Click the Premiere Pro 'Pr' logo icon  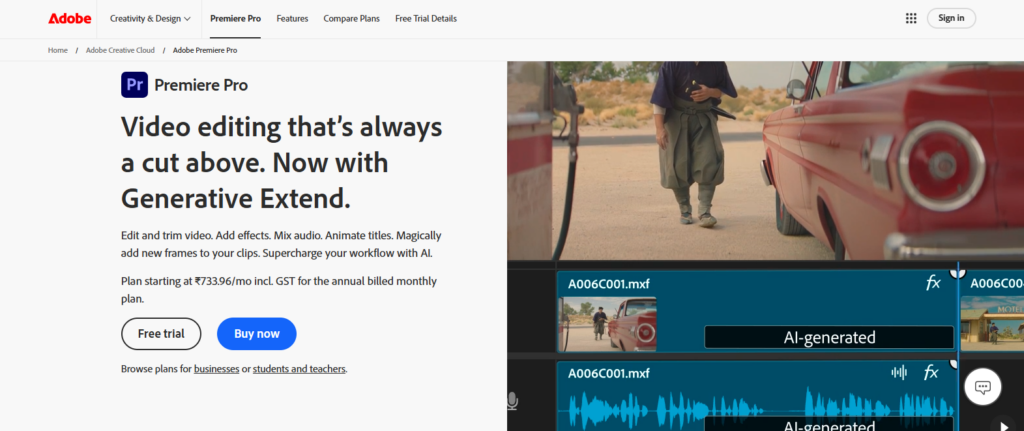134,85
